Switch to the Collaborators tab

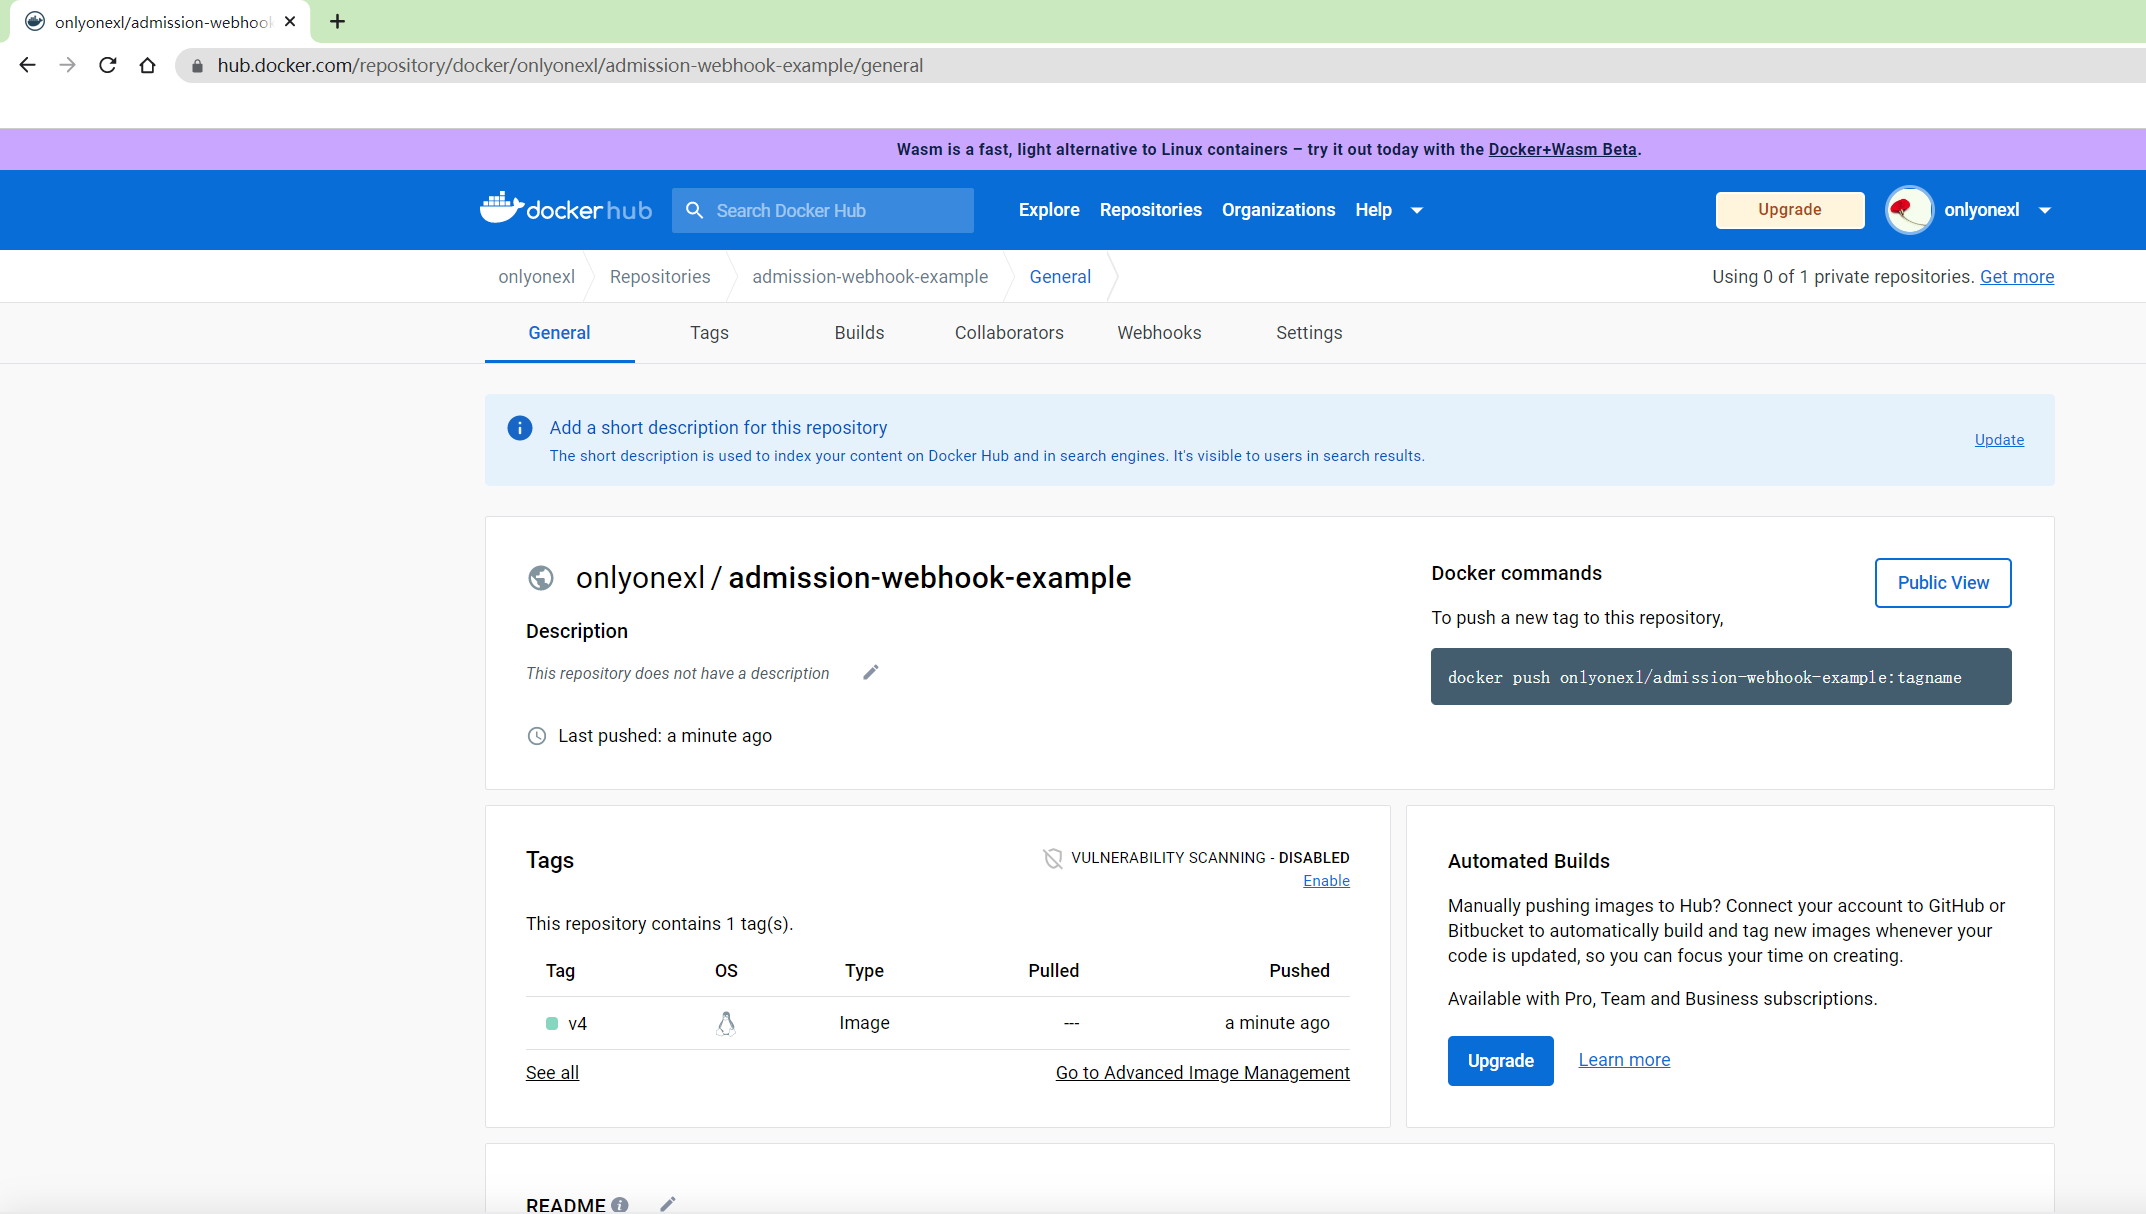click(x=1009, y=333)
